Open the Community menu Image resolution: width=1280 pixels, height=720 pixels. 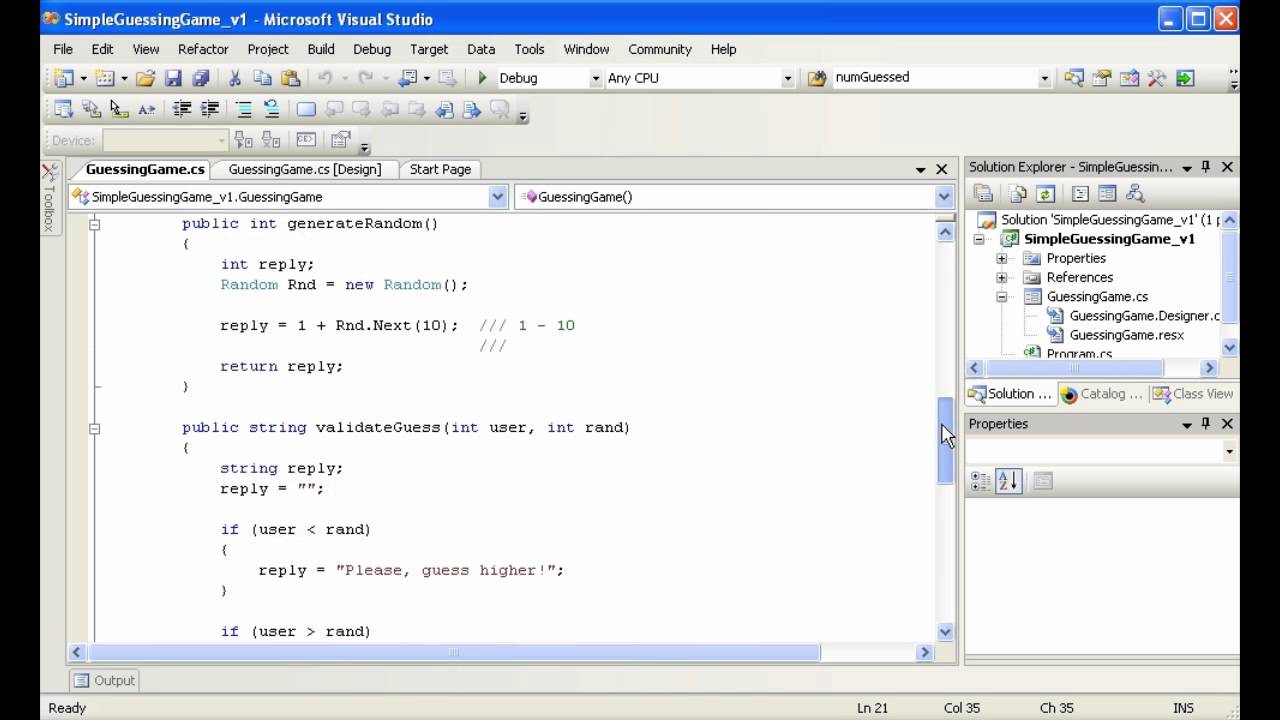(660, 49)
